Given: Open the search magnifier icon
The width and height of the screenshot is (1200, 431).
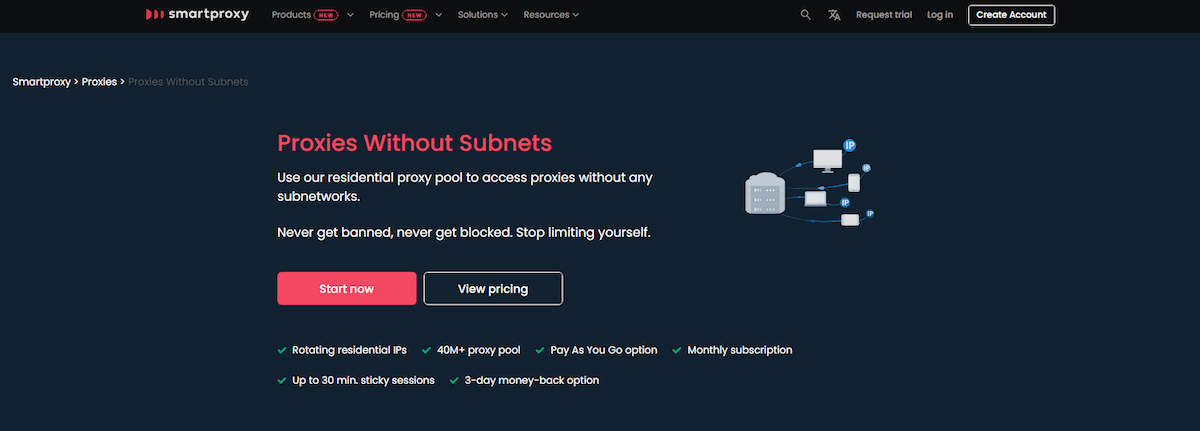Looking at the screenshot, I should [806, 15].
